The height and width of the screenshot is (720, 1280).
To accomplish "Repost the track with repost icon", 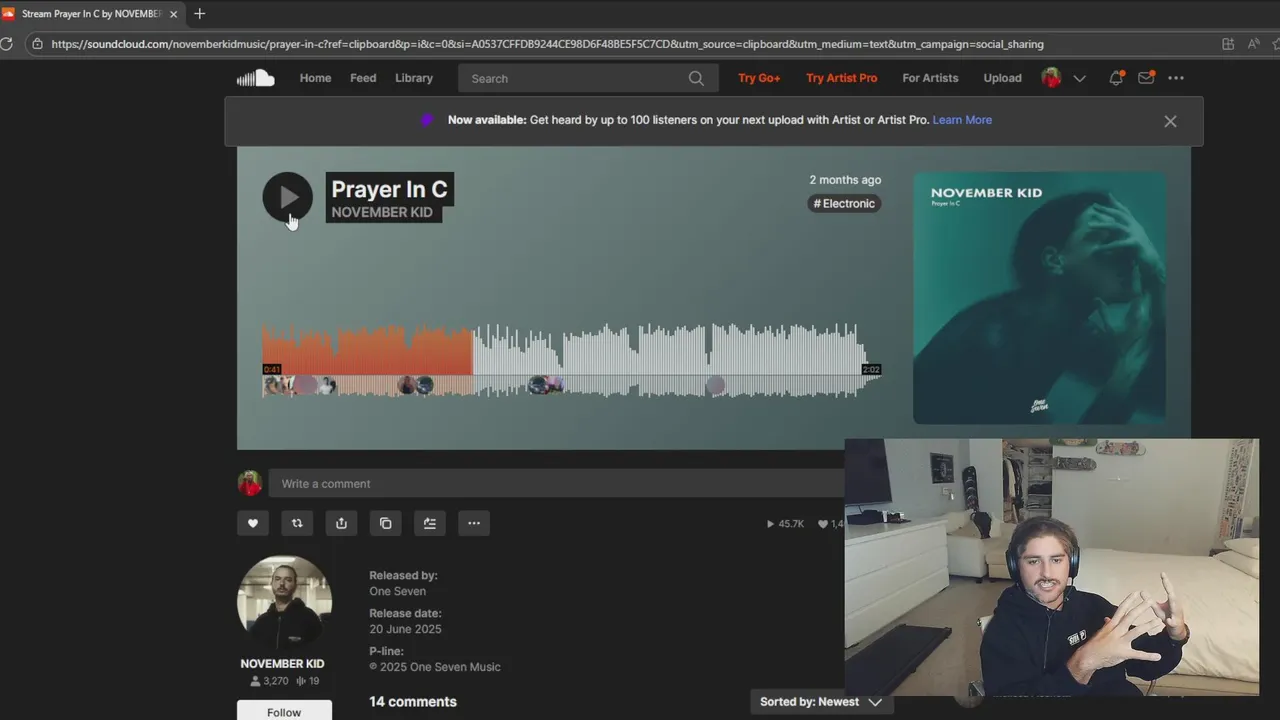I will (x=297, y=523).
